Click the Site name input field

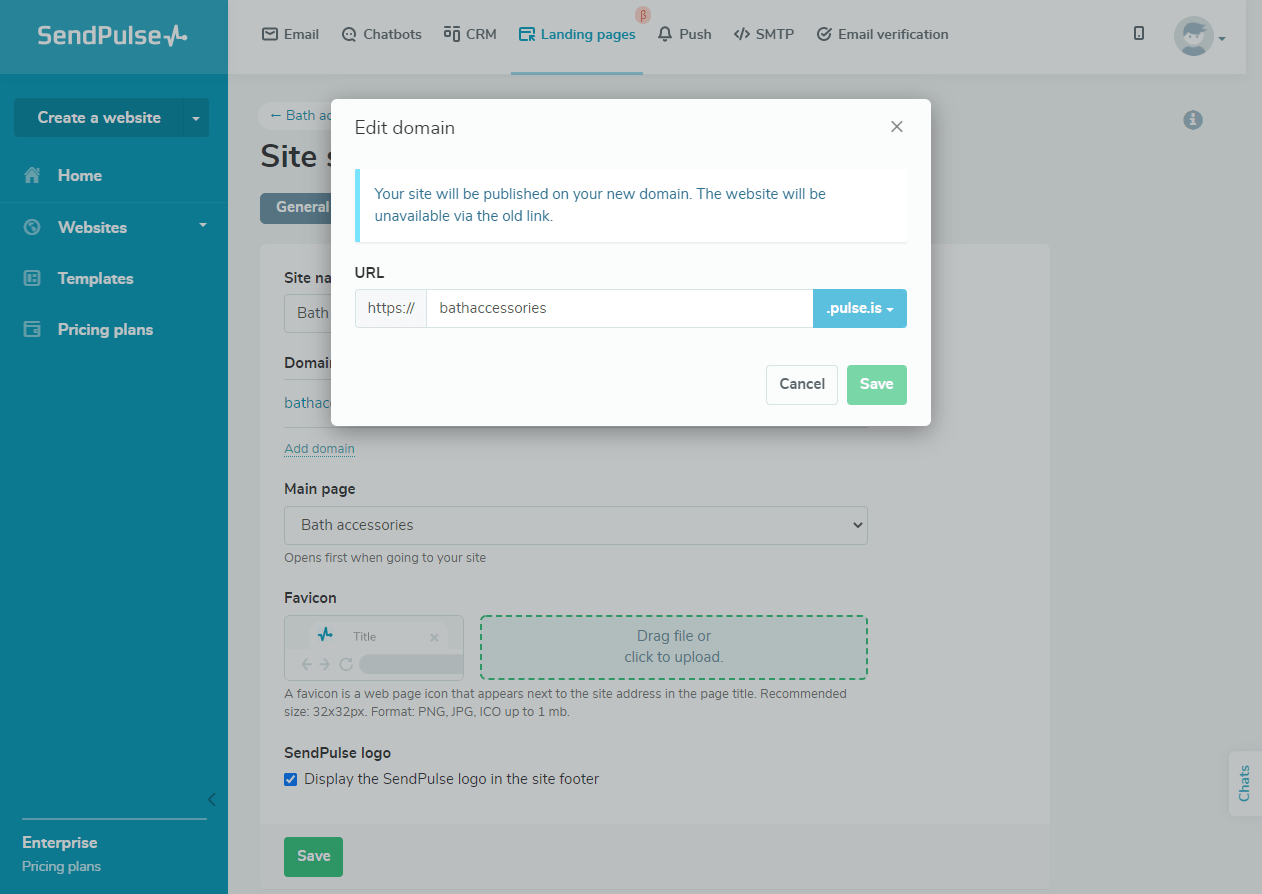pos(308,313)
